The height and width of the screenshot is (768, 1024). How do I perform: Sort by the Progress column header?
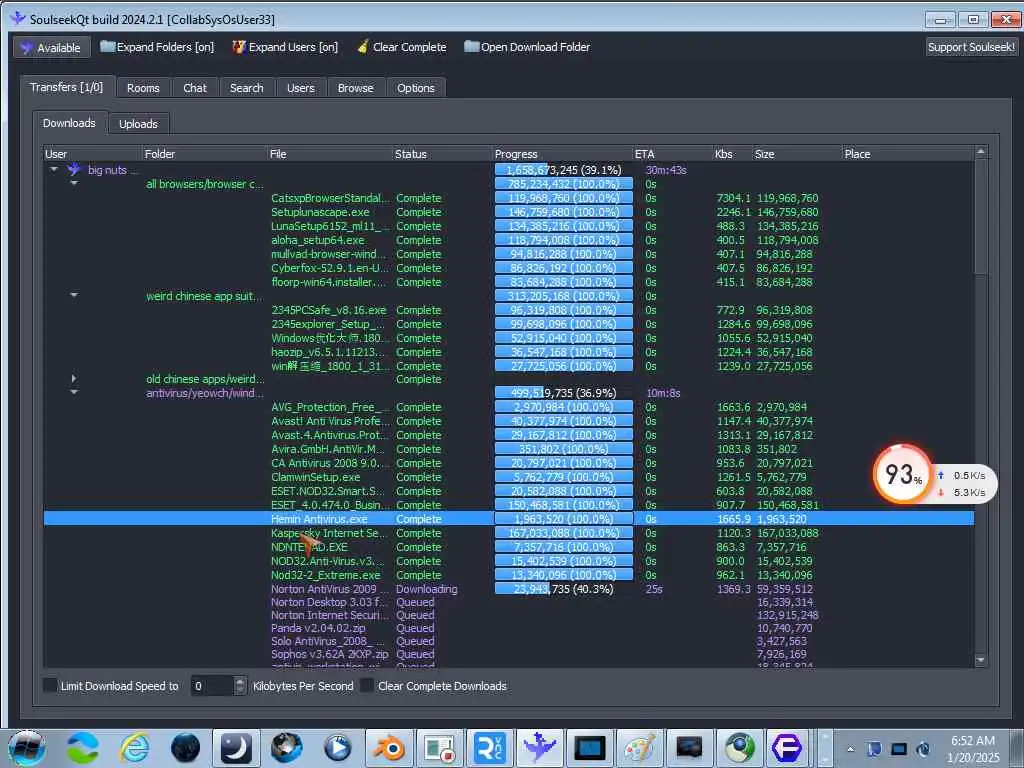(x=562, y=154)
